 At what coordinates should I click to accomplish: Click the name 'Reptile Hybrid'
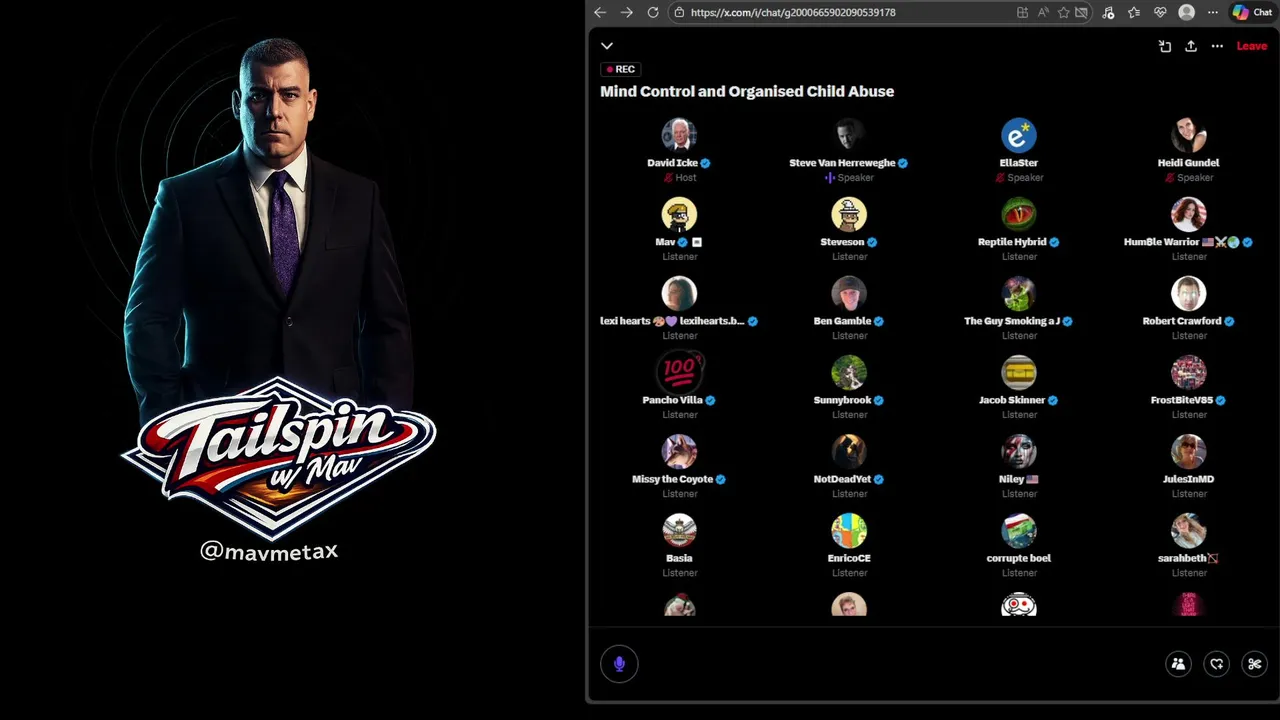point(1012,242)
